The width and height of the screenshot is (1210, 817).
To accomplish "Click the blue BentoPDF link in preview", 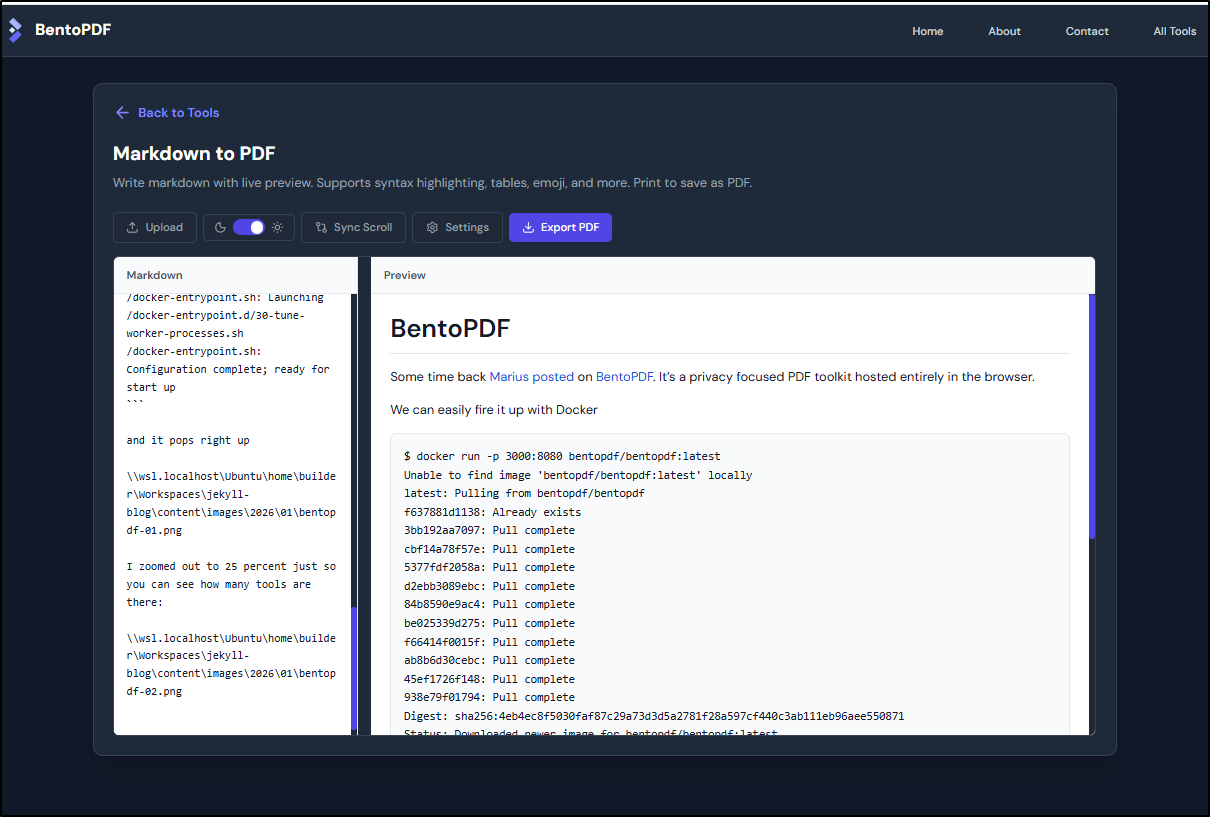I will (x=623, y=377).
